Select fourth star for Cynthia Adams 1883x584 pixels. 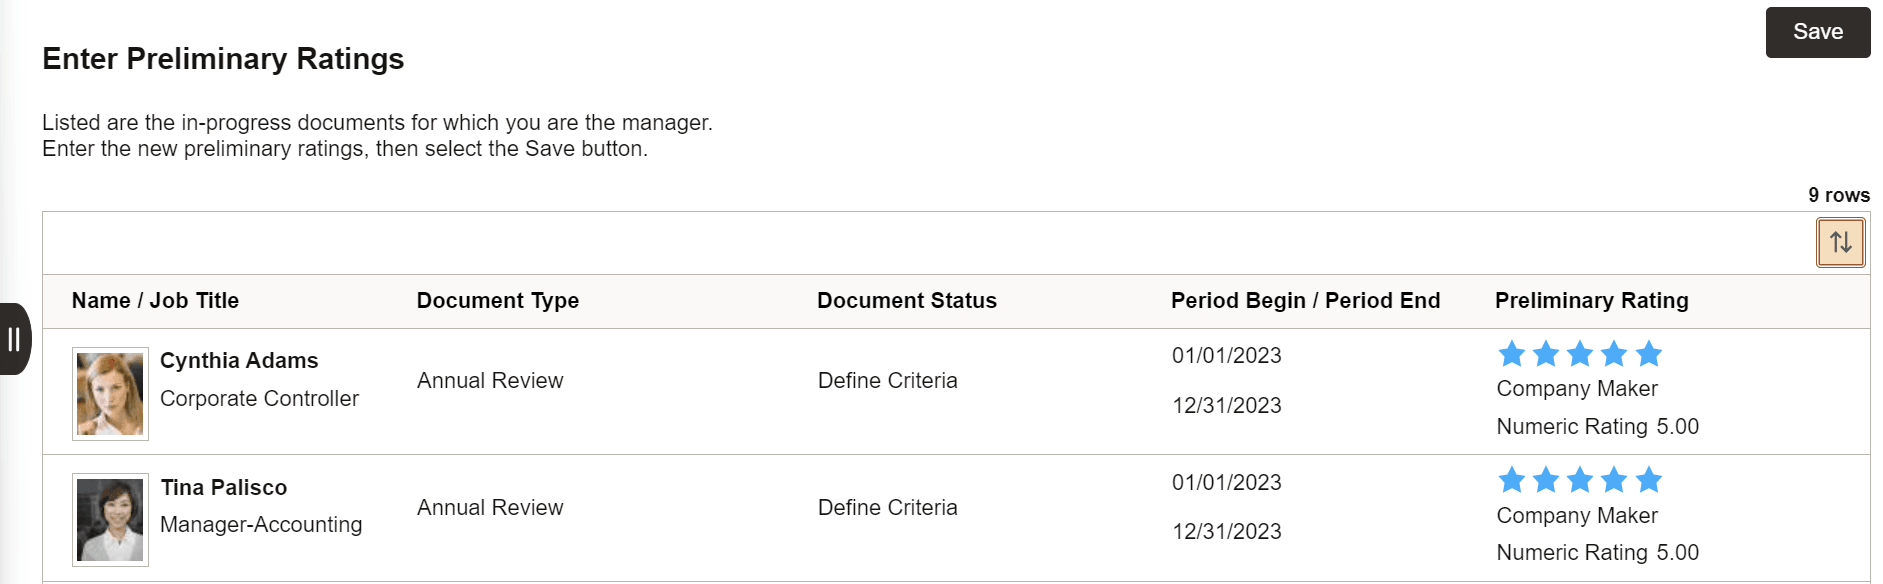tap(1614, 354)
